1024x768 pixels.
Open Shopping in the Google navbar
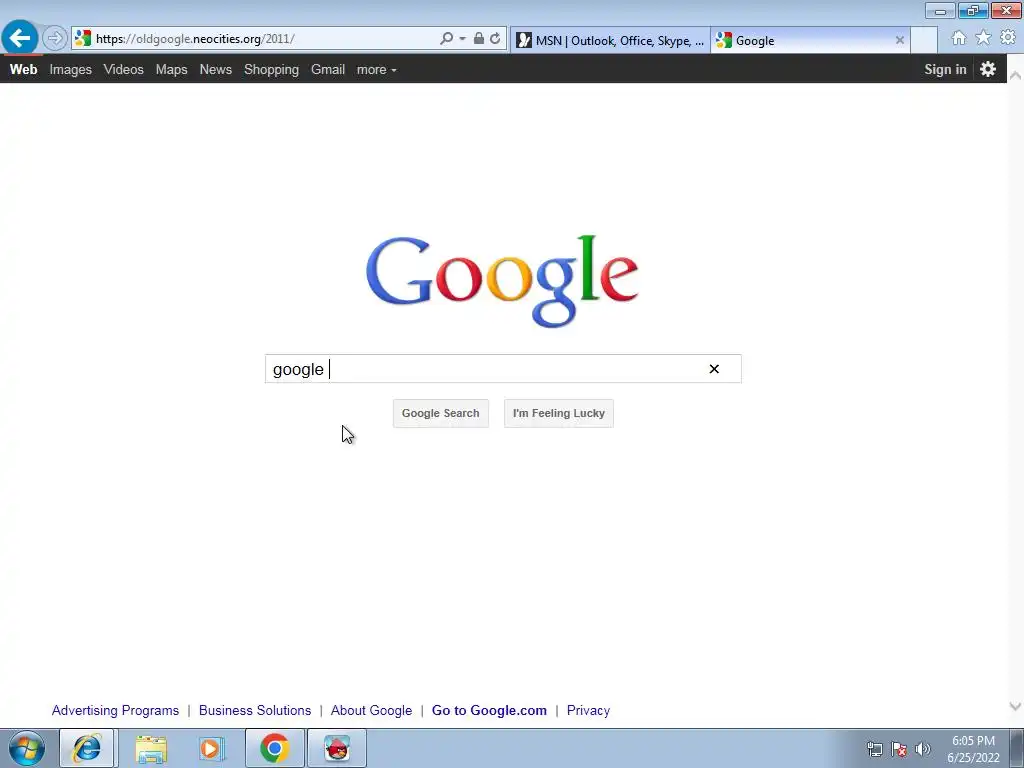pos(271,69)
